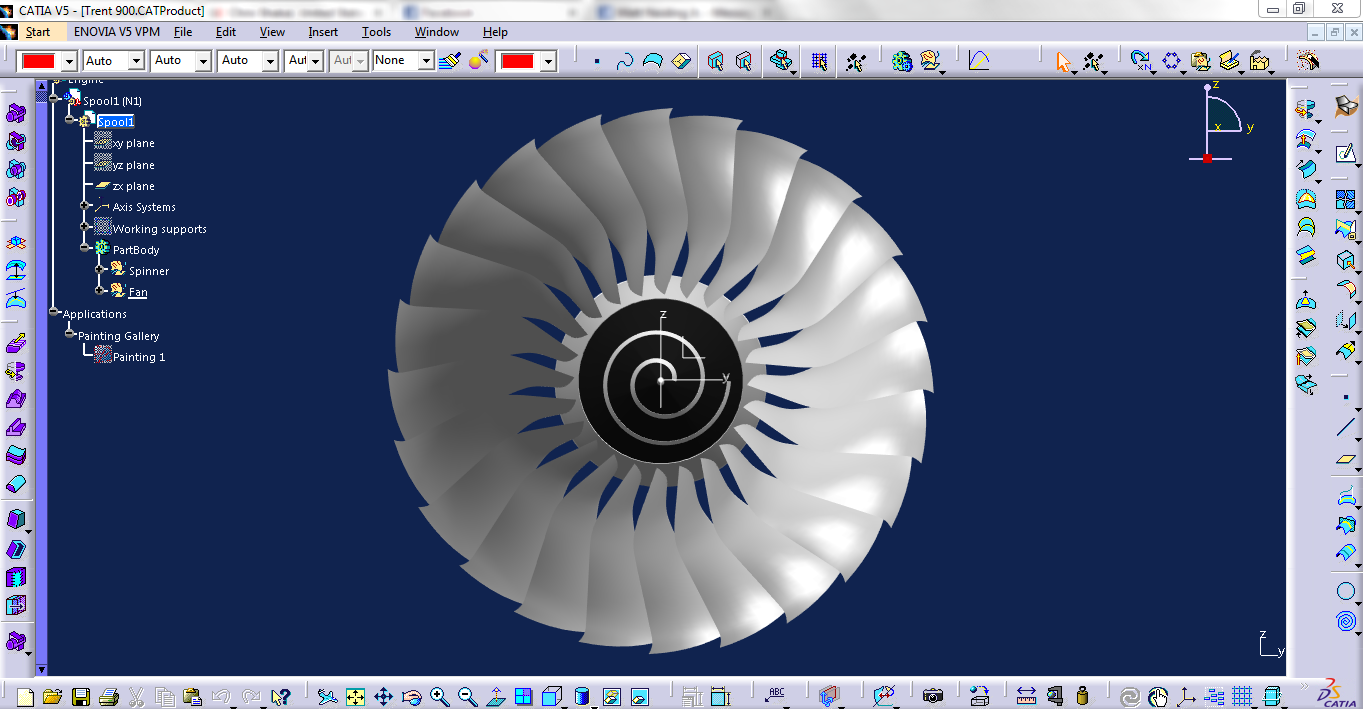This screenshot has height=709, width=1363.
Task: Open the None layer dropdown
Action: [426, 61]
